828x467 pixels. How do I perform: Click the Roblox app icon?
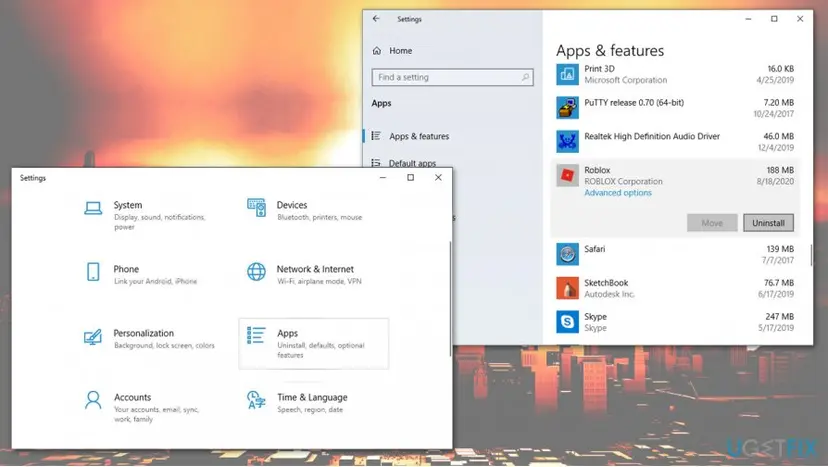pos(567,175)
